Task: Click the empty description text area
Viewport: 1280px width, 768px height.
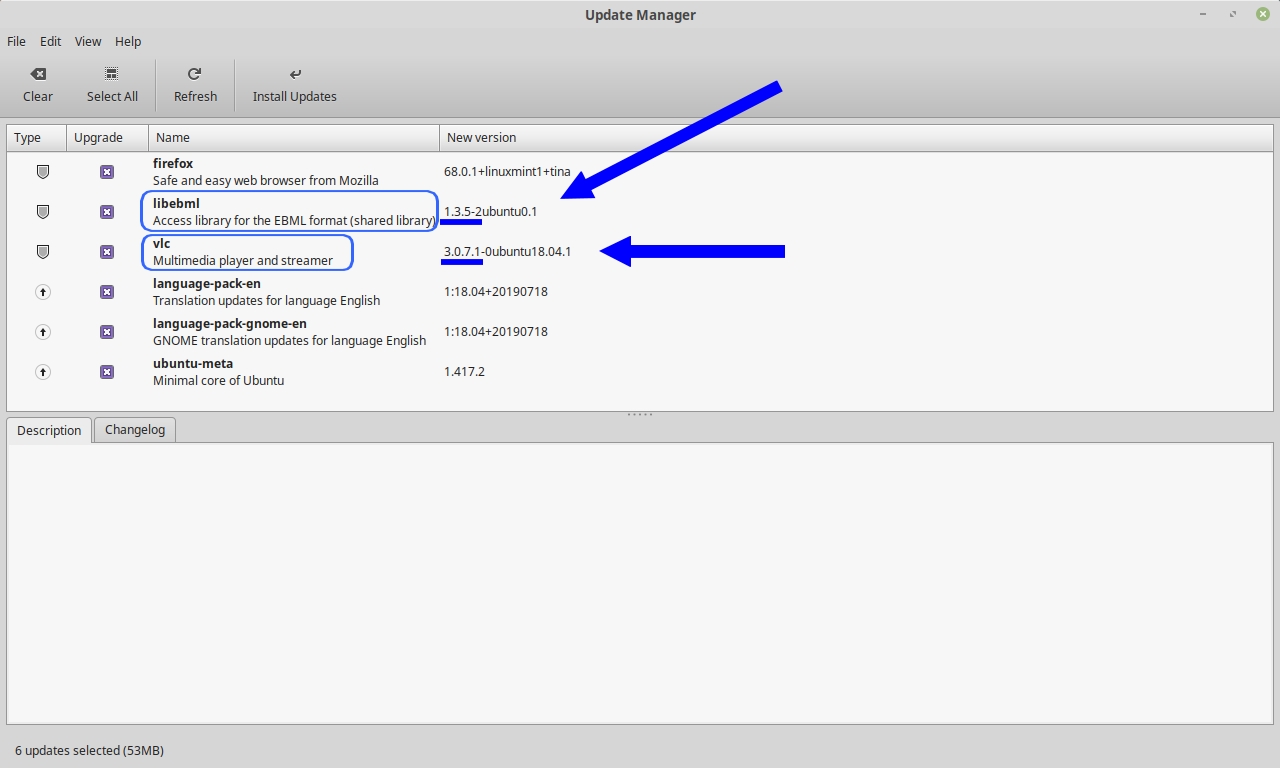Action: point(640,583)
